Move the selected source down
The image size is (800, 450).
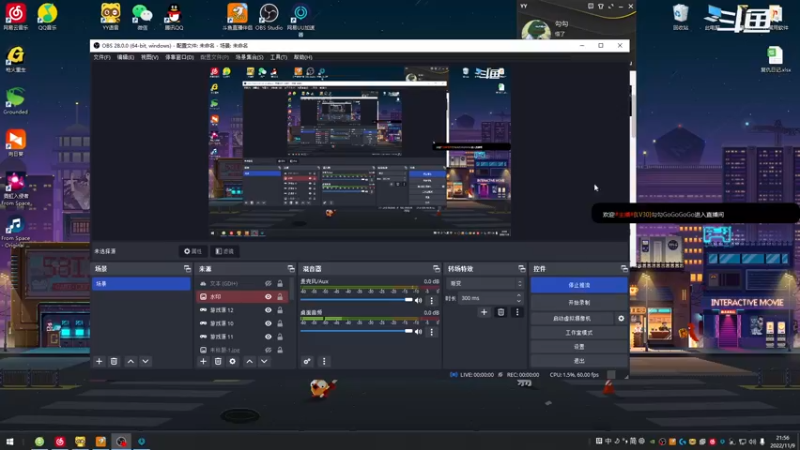click(264, 361)
